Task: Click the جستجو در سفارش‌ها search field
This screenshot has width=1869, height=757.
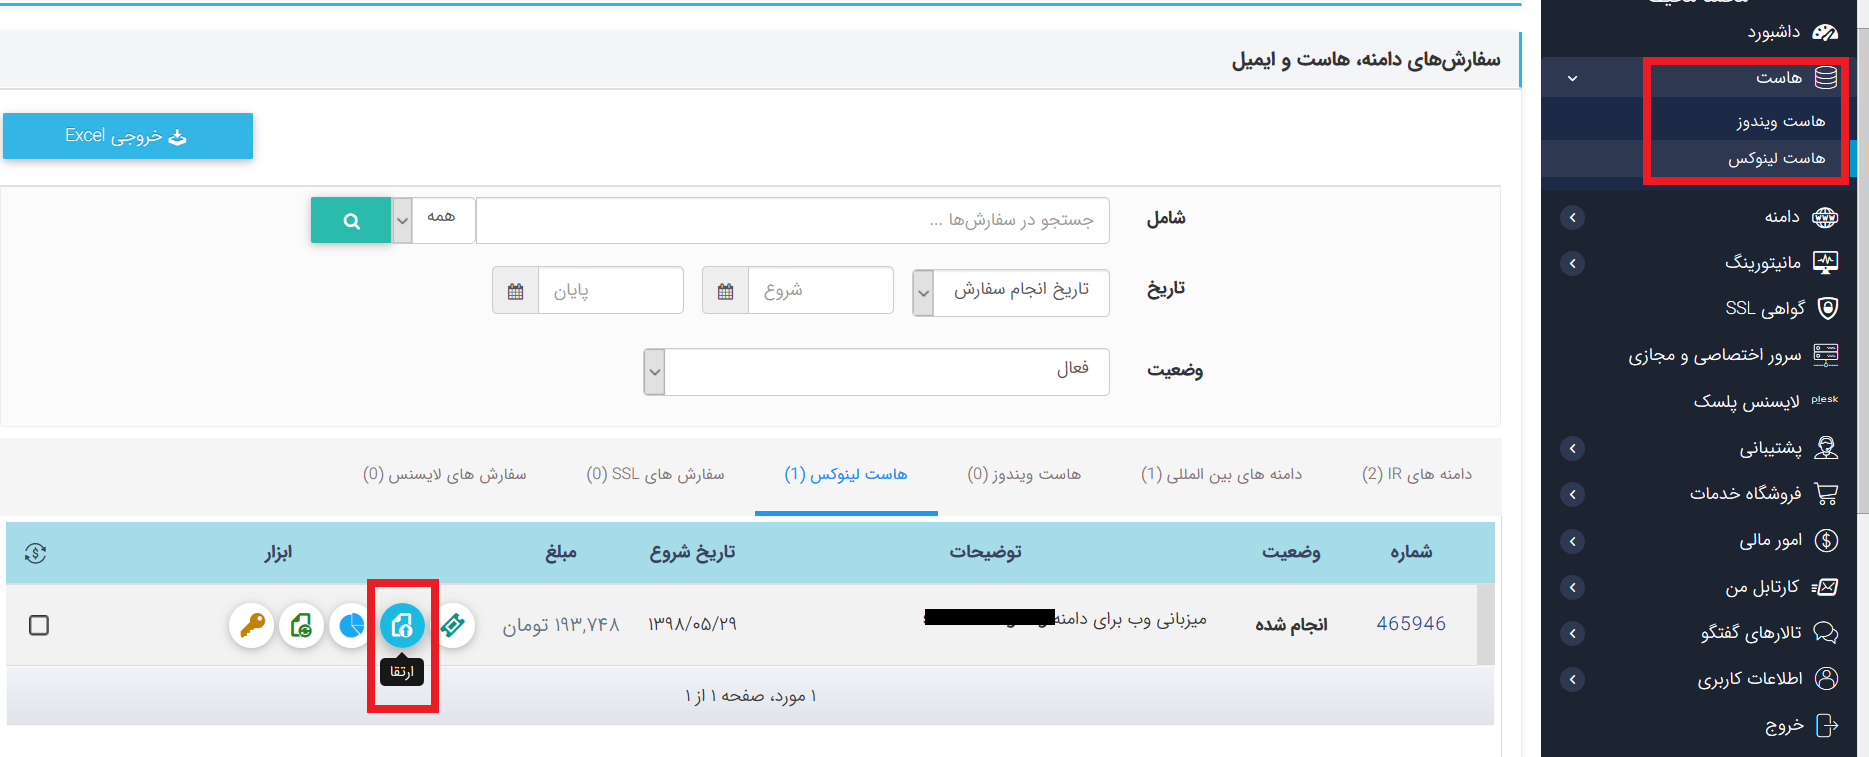Action: (792, 220)
